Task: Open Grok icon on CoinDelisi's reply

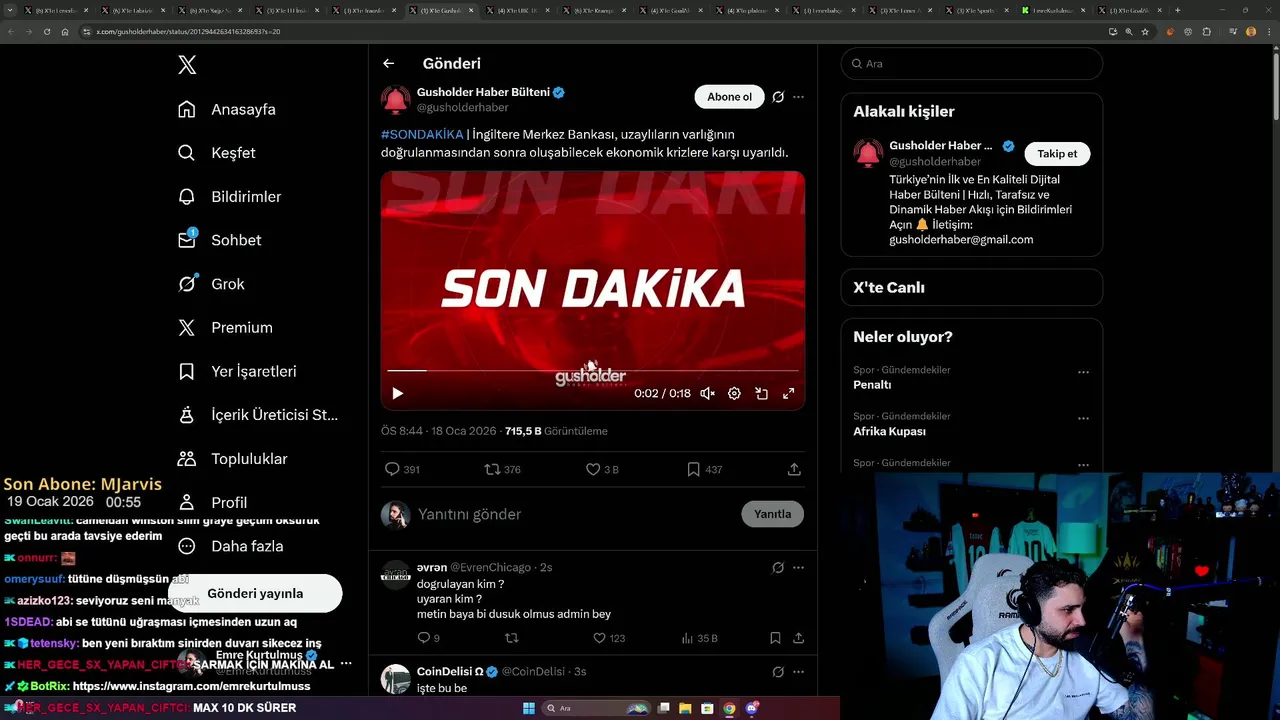Action: point(778,671)
